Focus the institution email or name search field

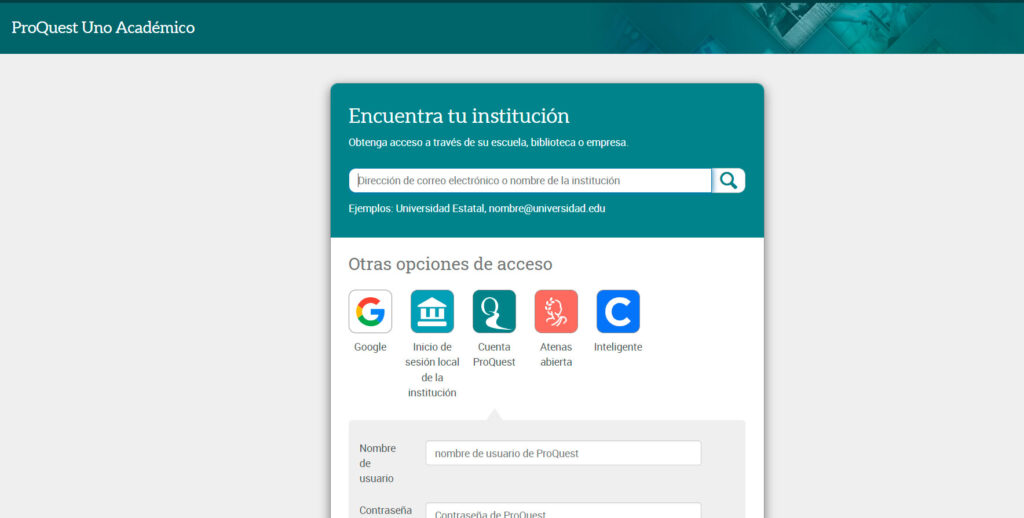[530, 180]
